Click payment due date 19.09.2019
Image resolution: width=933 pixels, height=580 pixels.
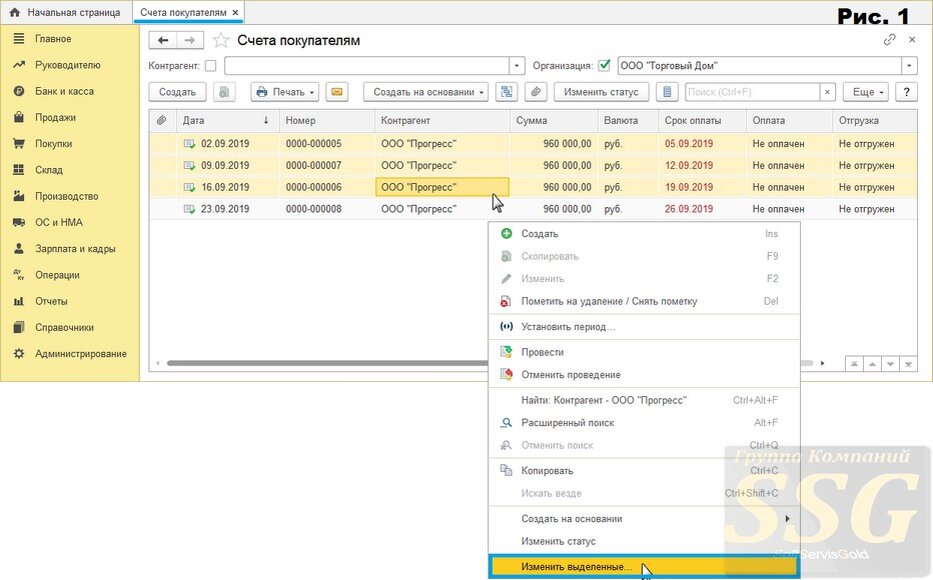coord(689,187)
